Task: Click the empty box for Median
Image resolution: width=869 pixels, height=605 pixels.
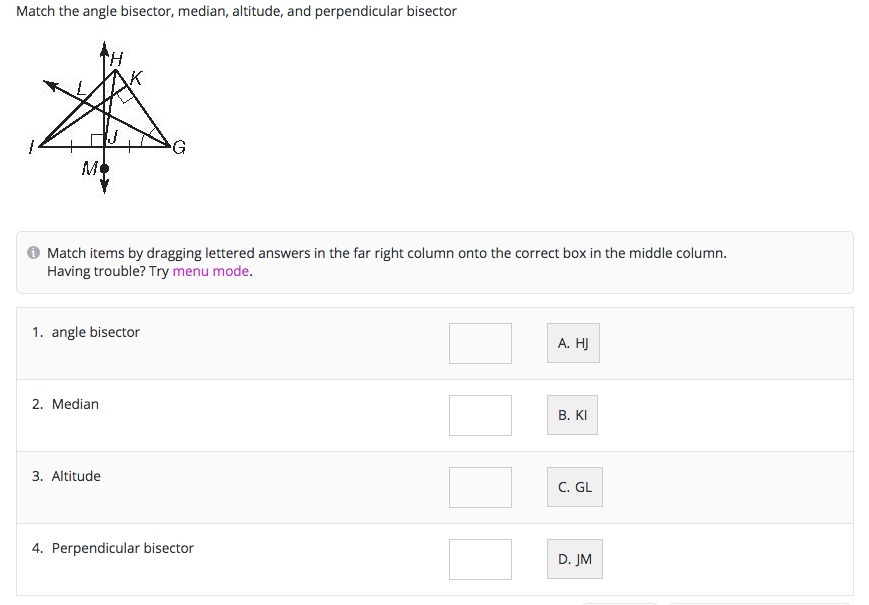Action: pos(480,415)
